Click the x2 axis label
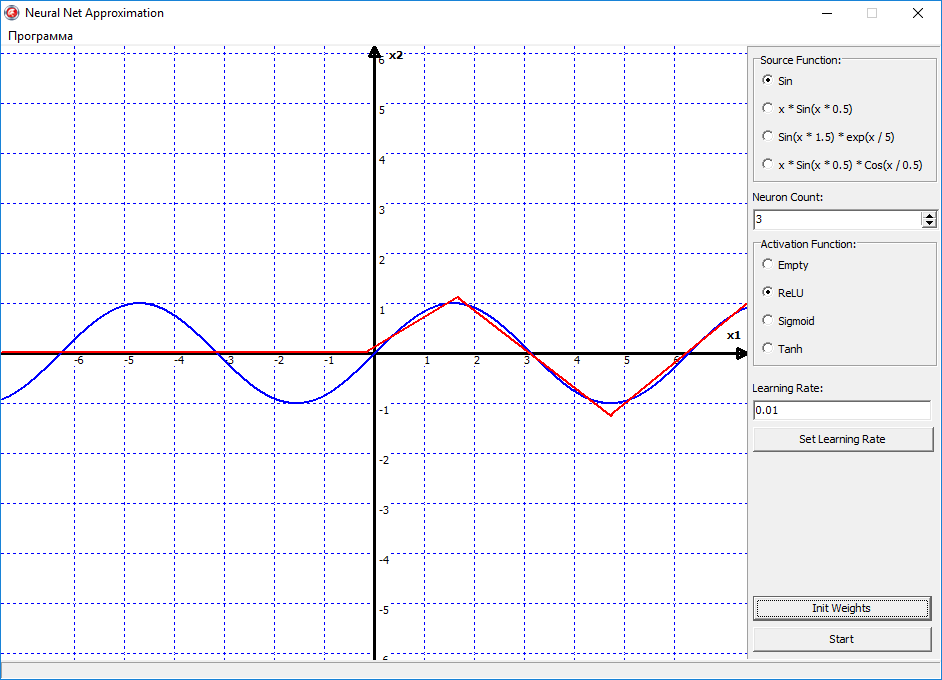The height and width of the screenshot is (680, 942). tap(396, 55)
